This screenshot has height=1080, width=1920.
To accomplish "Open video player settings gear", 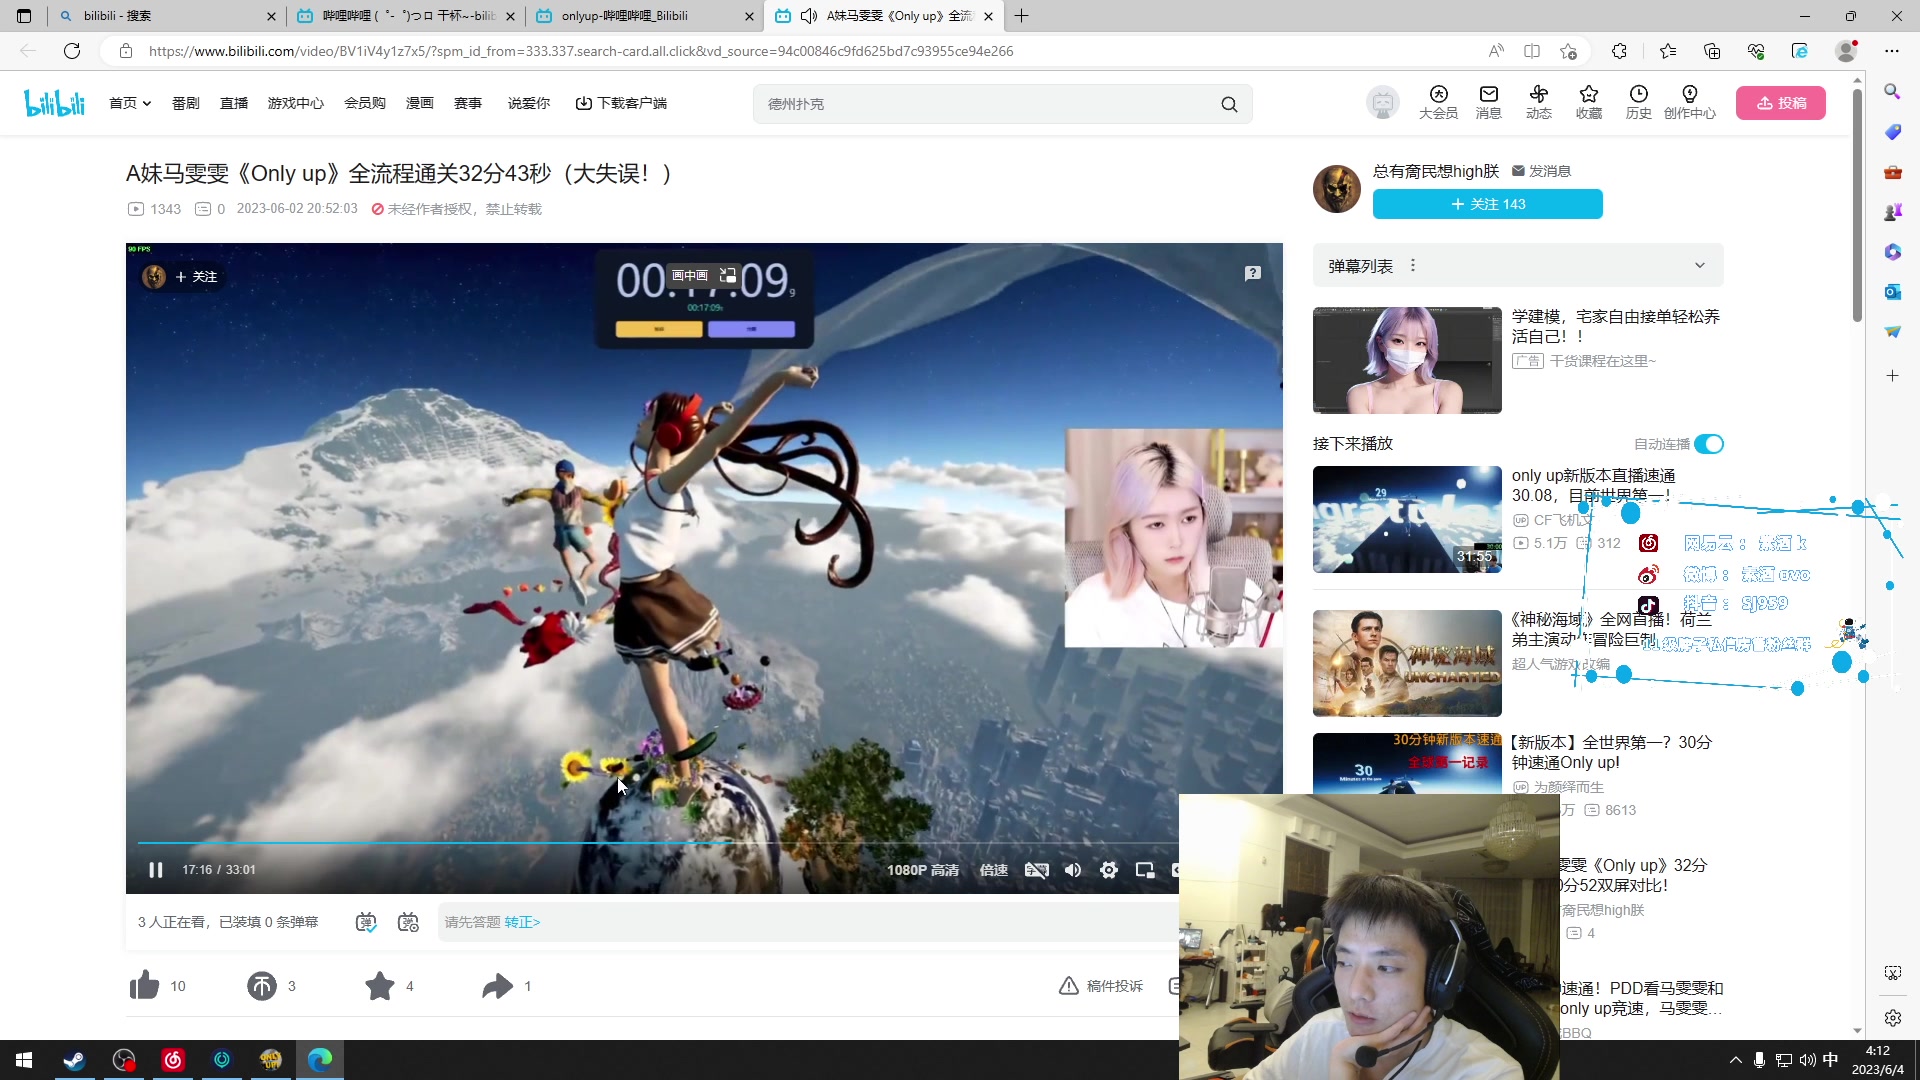I will [x=1109, y=870].
